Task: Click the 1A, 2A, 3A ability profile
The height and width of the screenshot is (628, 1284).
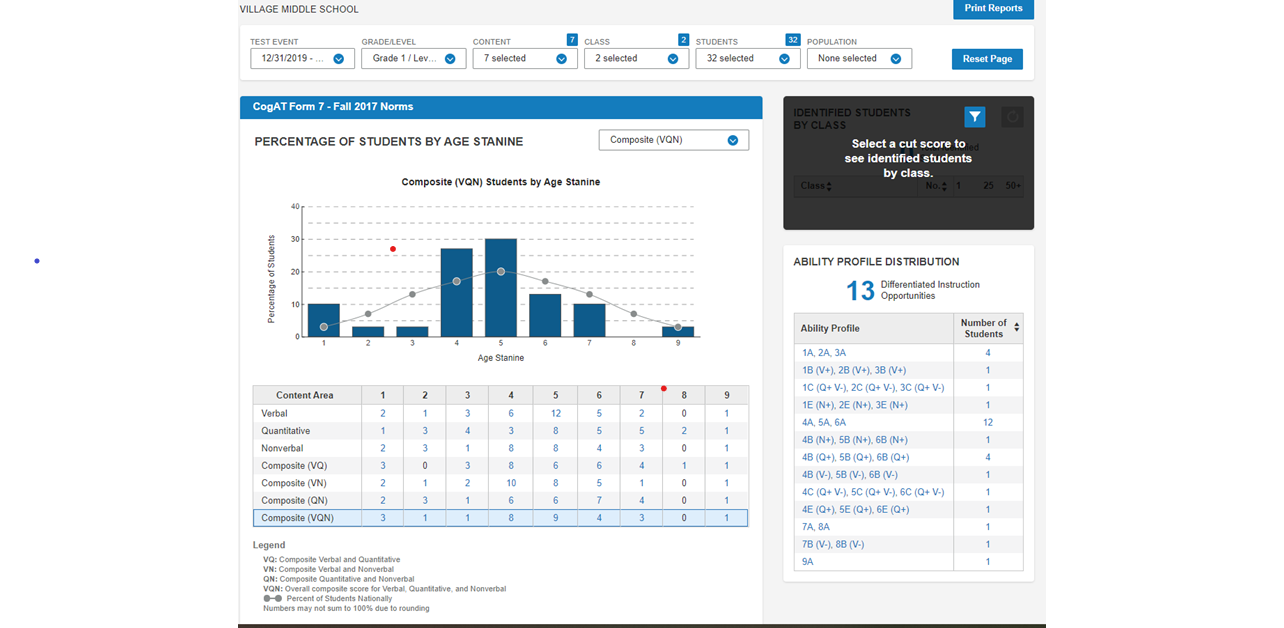Action: click(x=824, y=353)
